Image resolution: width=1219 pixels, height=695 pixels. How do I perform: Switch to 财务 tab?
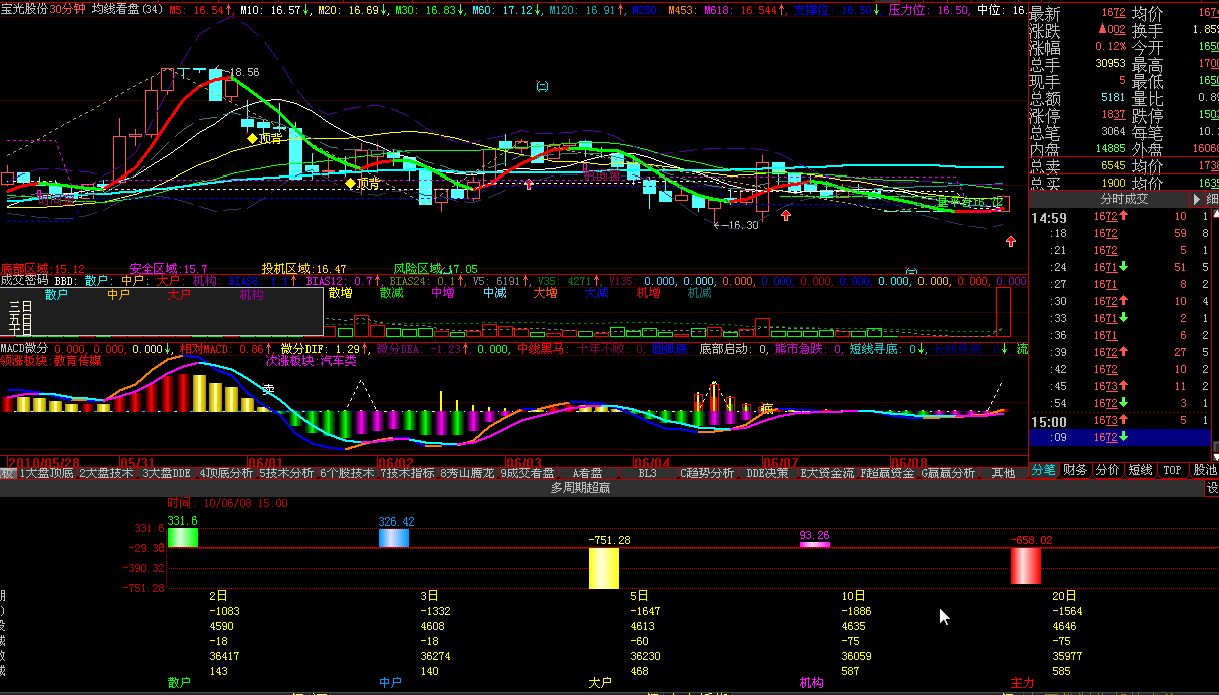coord(1076,469)
